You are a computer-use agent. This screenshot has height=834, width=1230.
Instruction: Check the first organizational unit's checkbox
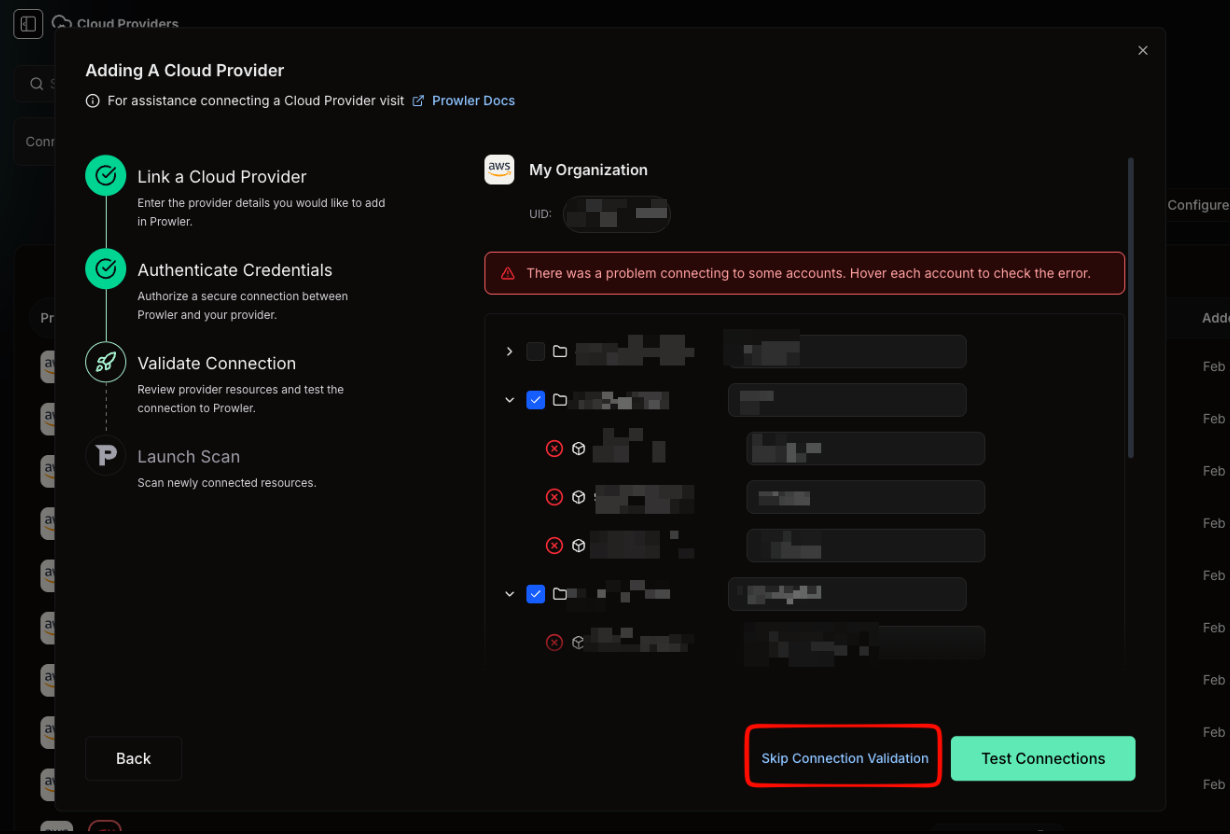click(535, 351)
